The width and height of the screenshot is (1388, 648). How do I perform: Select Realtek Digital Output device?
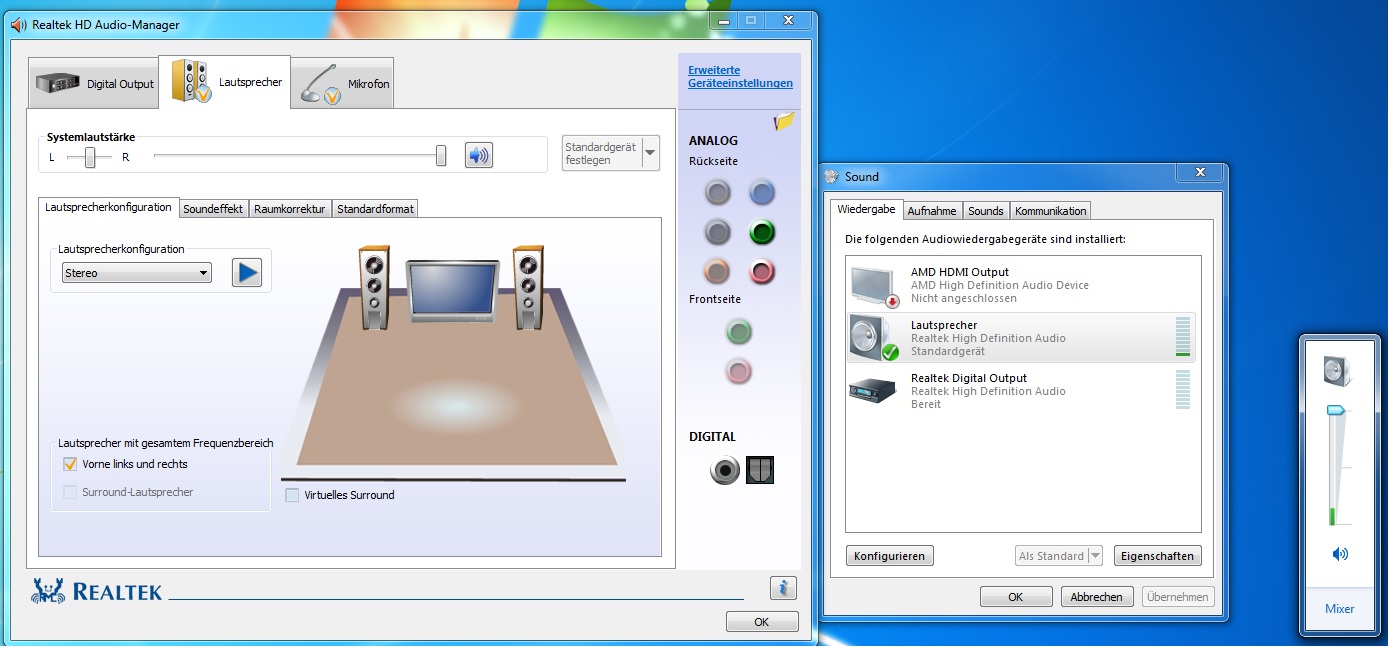point(1022,391)
